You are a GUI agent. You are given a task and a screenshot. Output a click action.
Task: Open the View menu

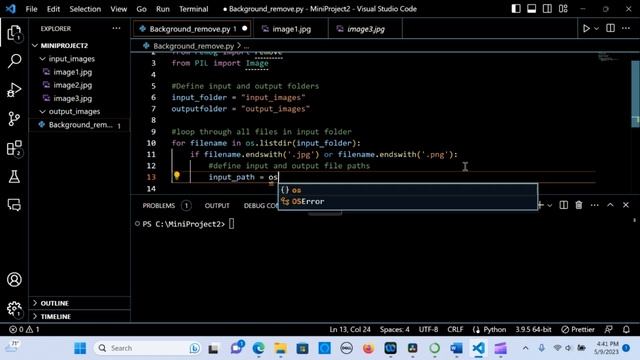118,9
